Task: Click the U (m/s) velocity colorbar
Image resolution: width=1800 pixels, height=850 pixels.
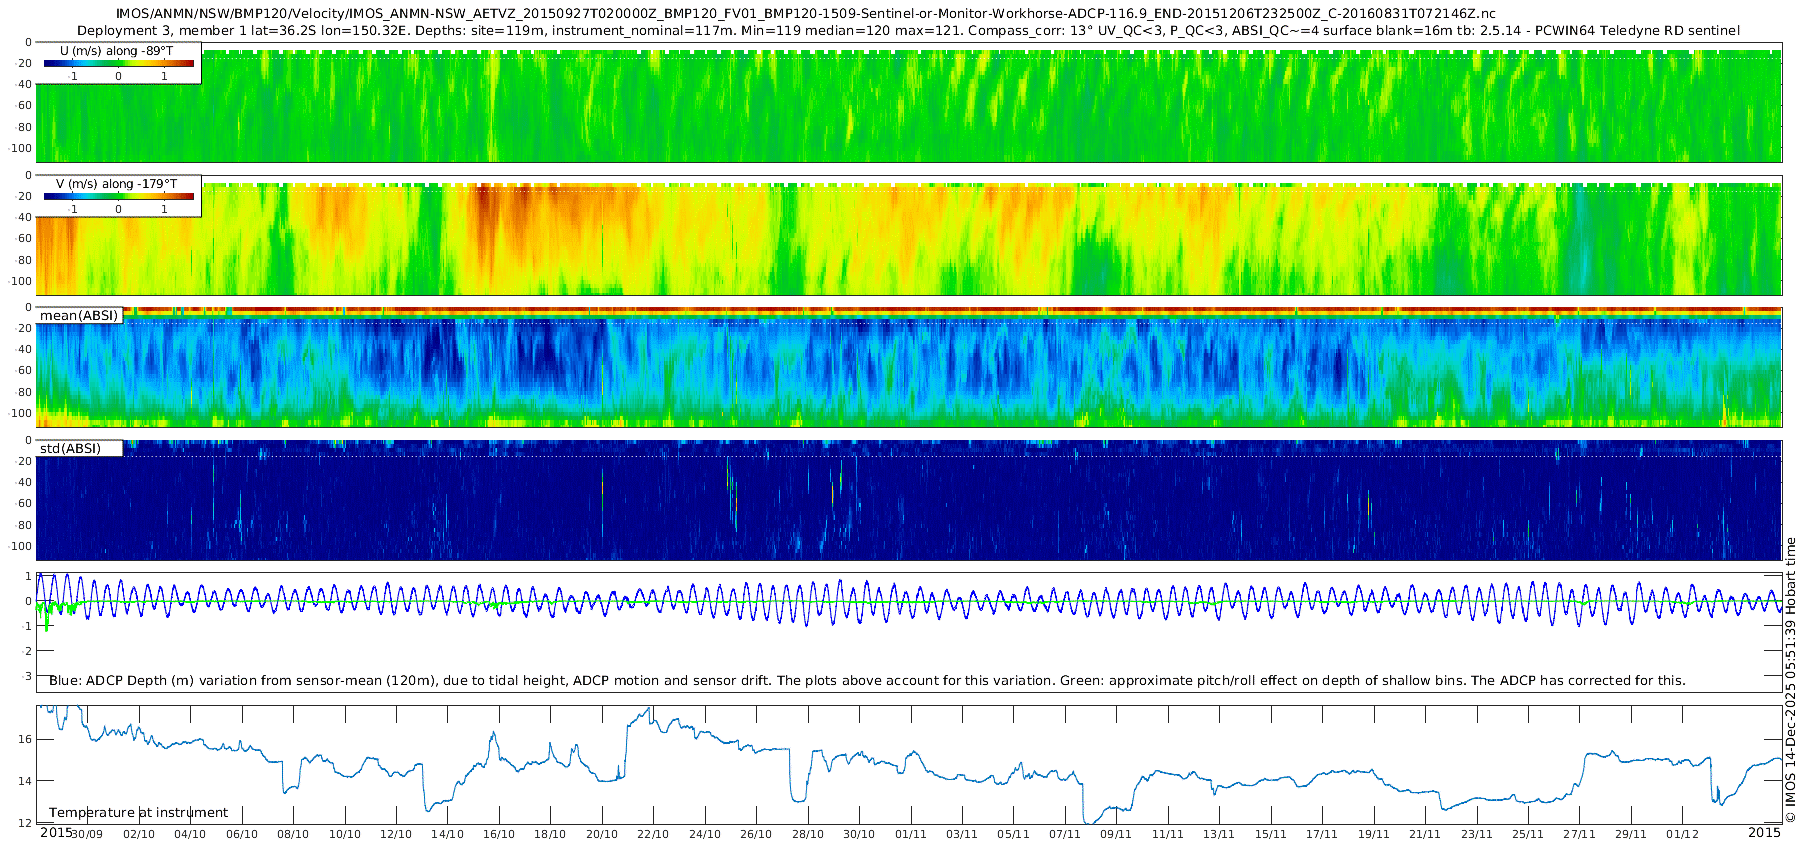Action: 118,63
